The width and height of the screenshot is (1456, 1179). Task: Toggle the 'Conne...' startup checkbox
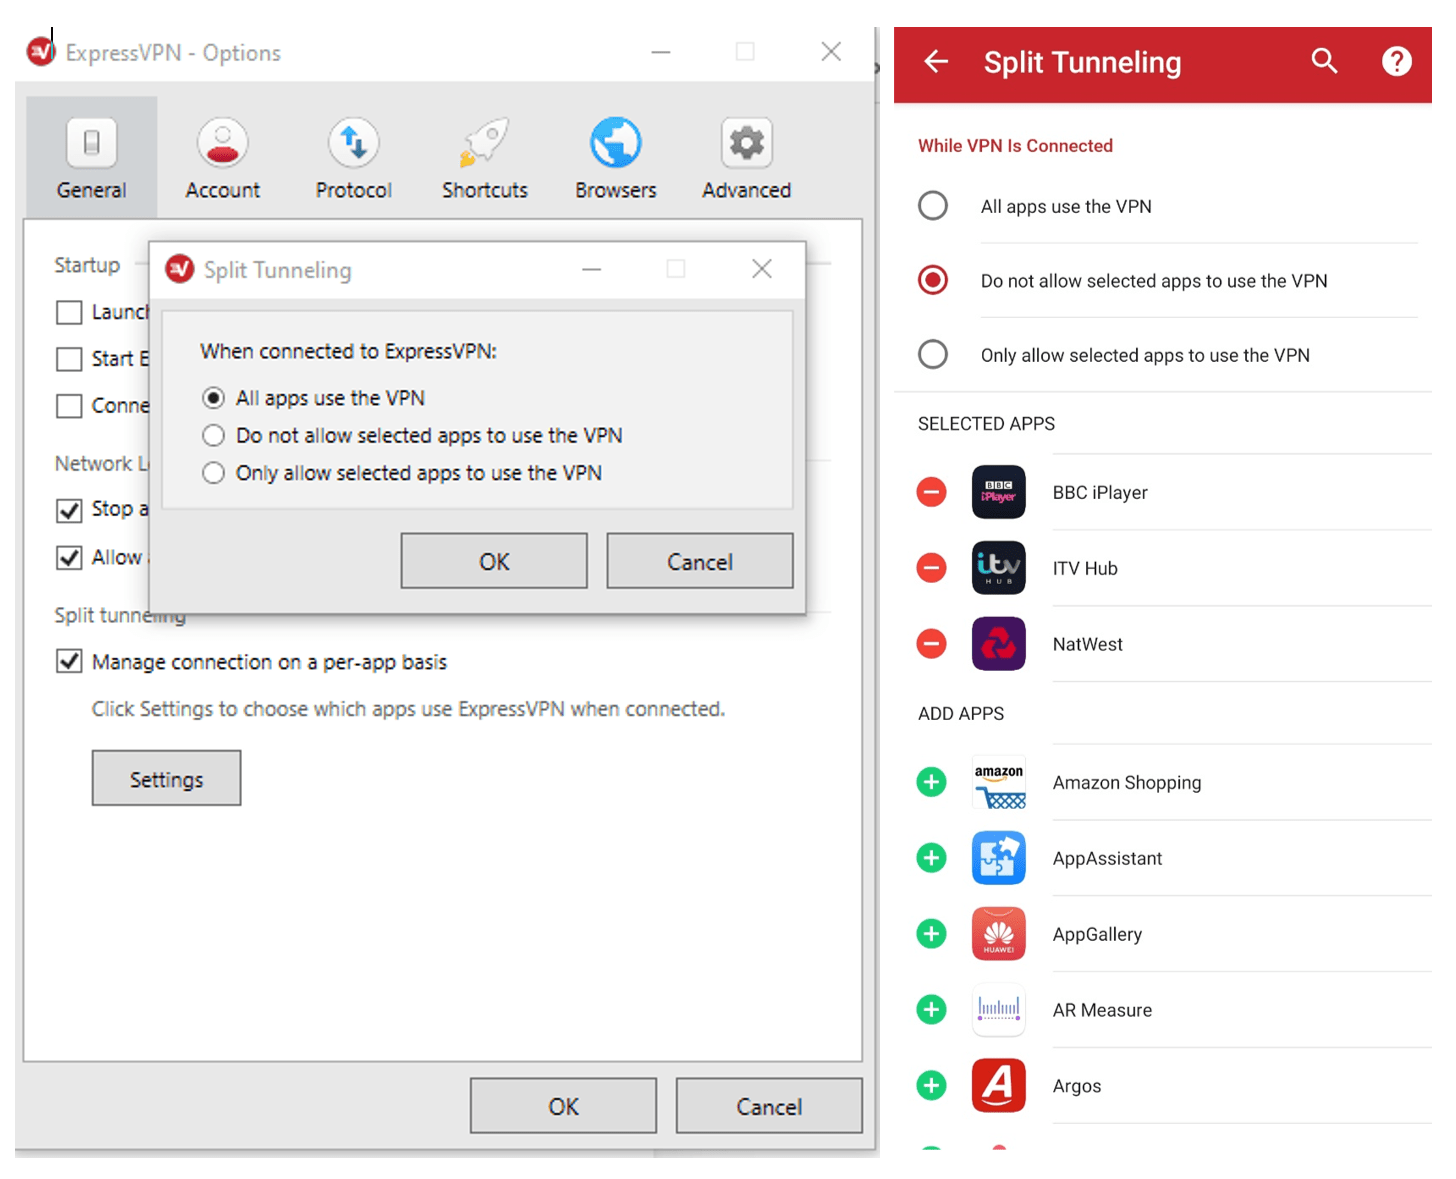point(69,405)
